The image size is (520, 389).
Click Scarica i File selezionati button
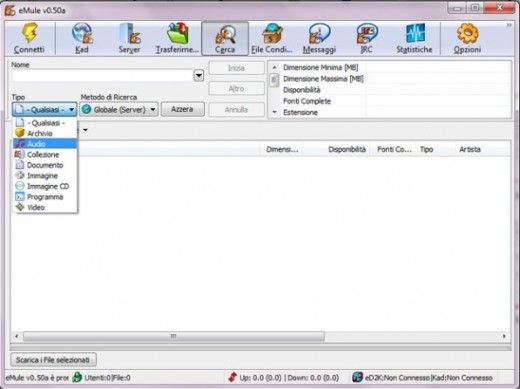coord(53,360)
